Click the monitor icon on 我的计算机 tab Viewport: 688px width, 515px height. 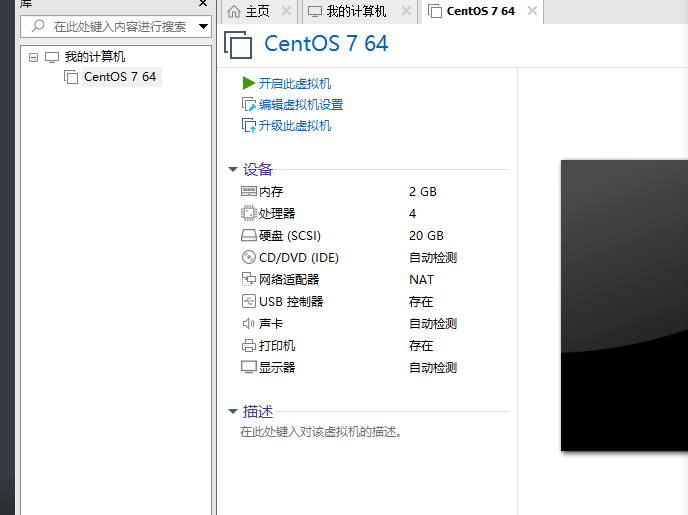(315, 11)
